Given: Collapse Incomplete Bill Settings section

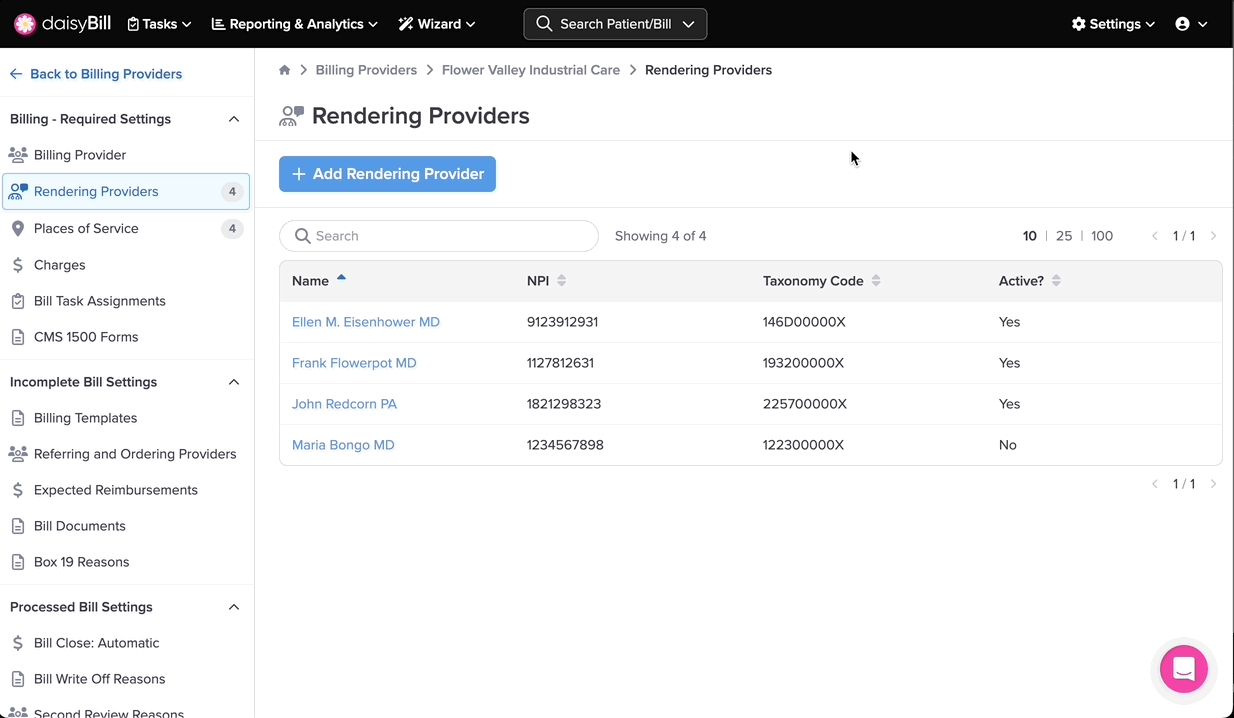Looking at the screenshot, I should [x=234, y=382].
